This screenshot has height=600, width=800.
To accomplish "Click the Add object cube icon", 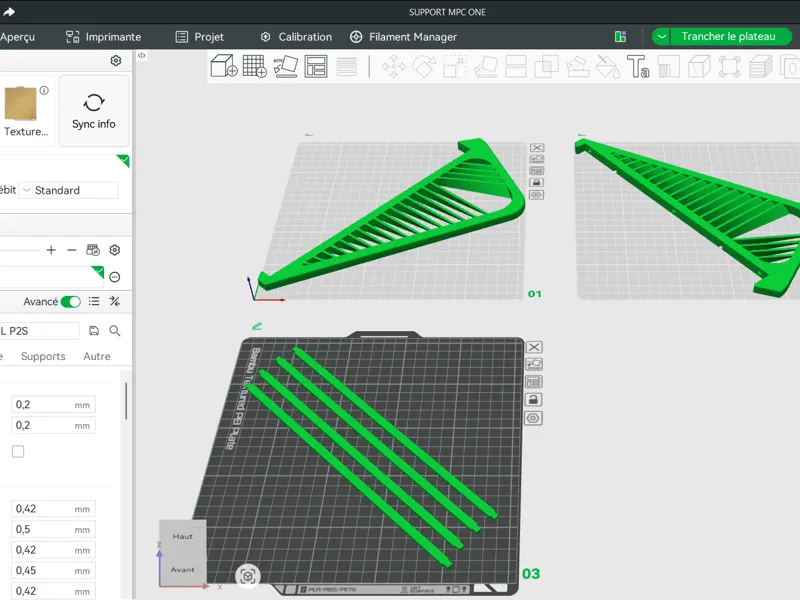I will [224, 66].
